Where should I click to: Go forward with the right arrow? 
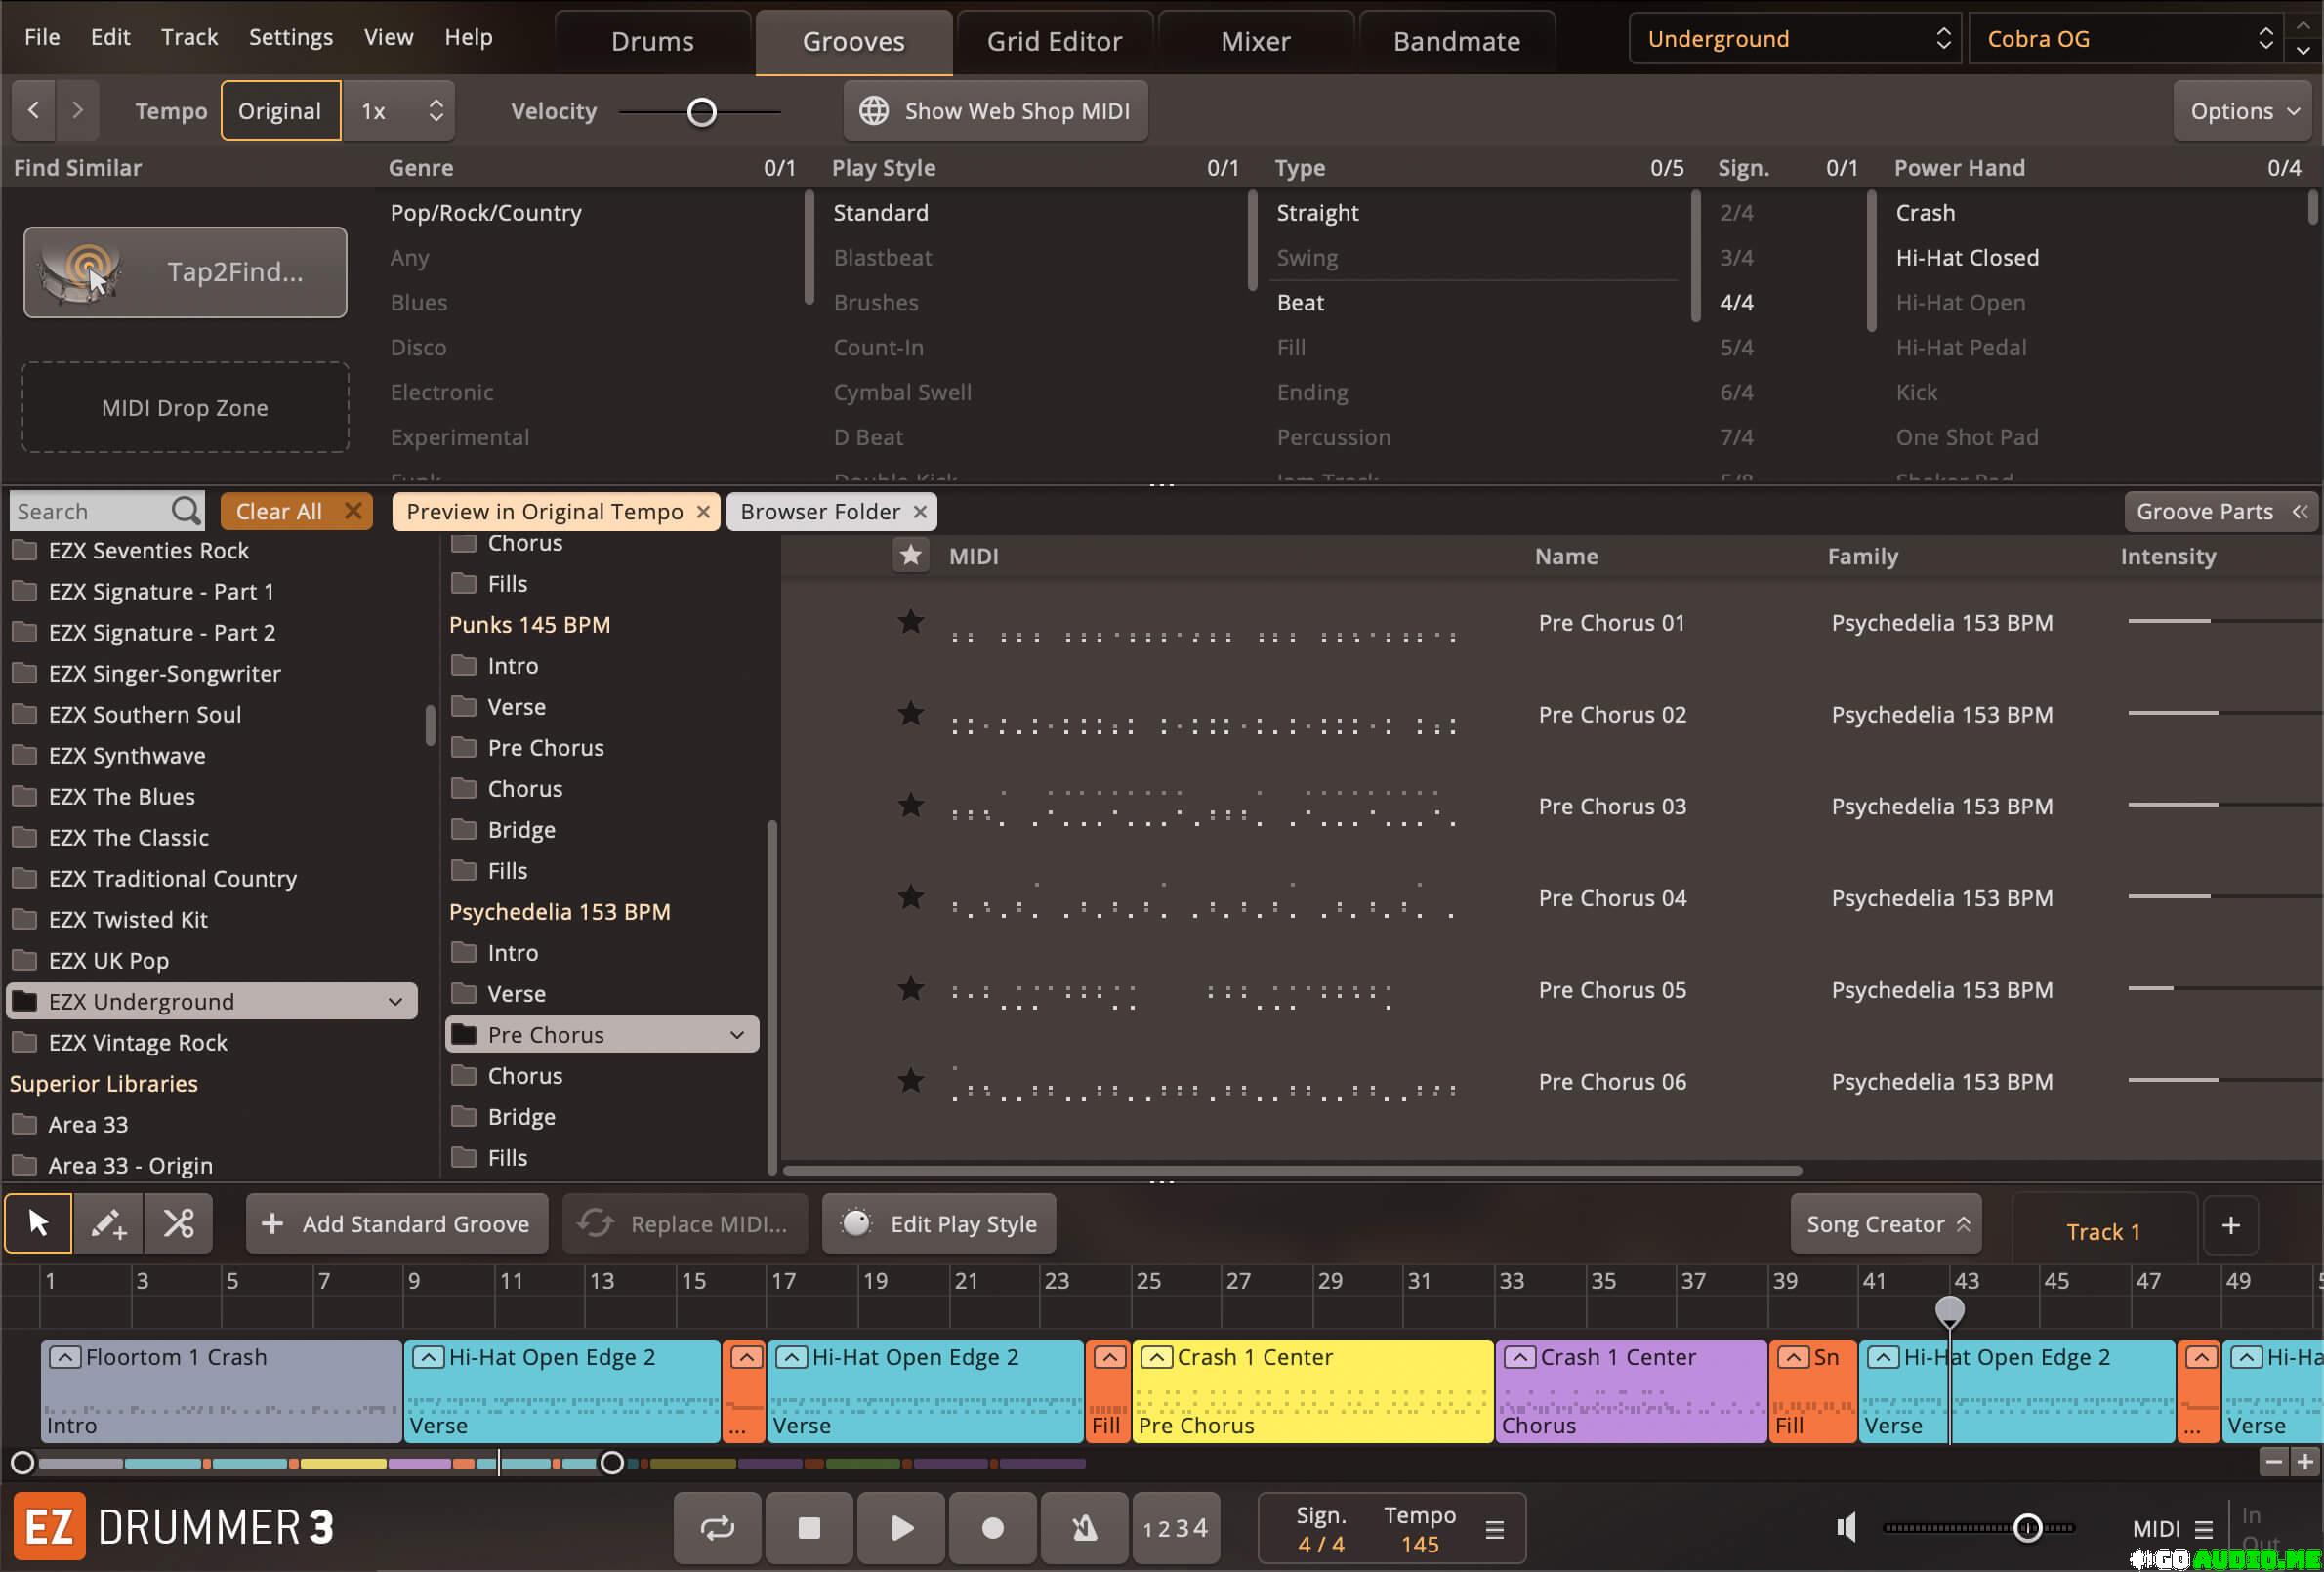tap(78, 110)
